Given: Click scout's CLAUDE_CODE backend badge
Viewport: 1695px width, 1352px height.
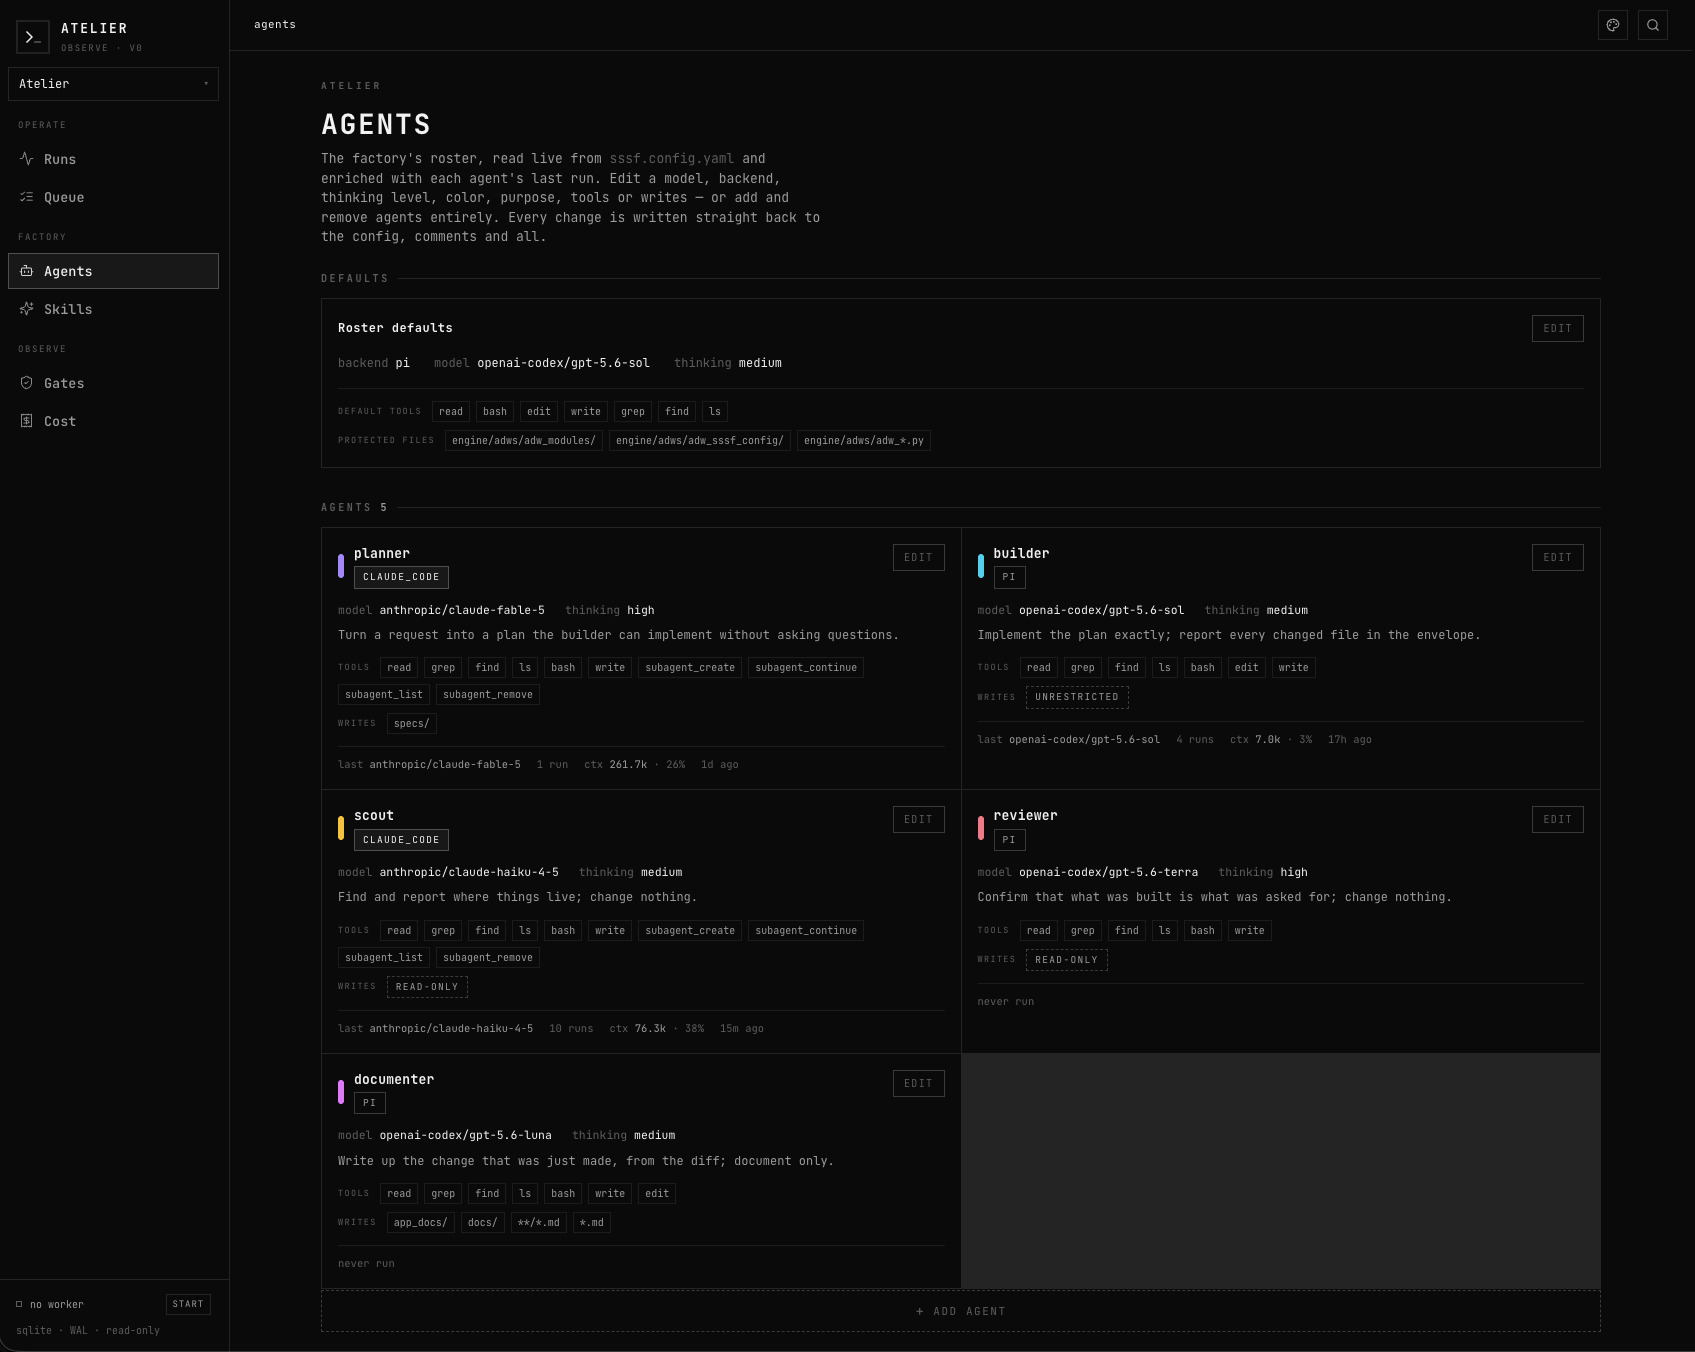Looking at the screenshot, I should pyautogui.click(x=401, y=840).
